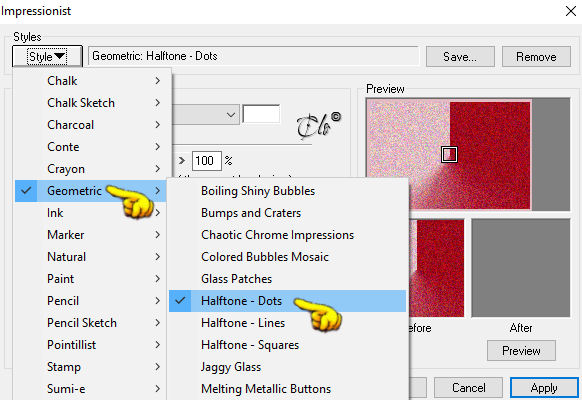This screenshot has width=582, height=400.
Task: Open the partially hidden combo box arrow
Action: pyautogui.click(x=231, y=115)
